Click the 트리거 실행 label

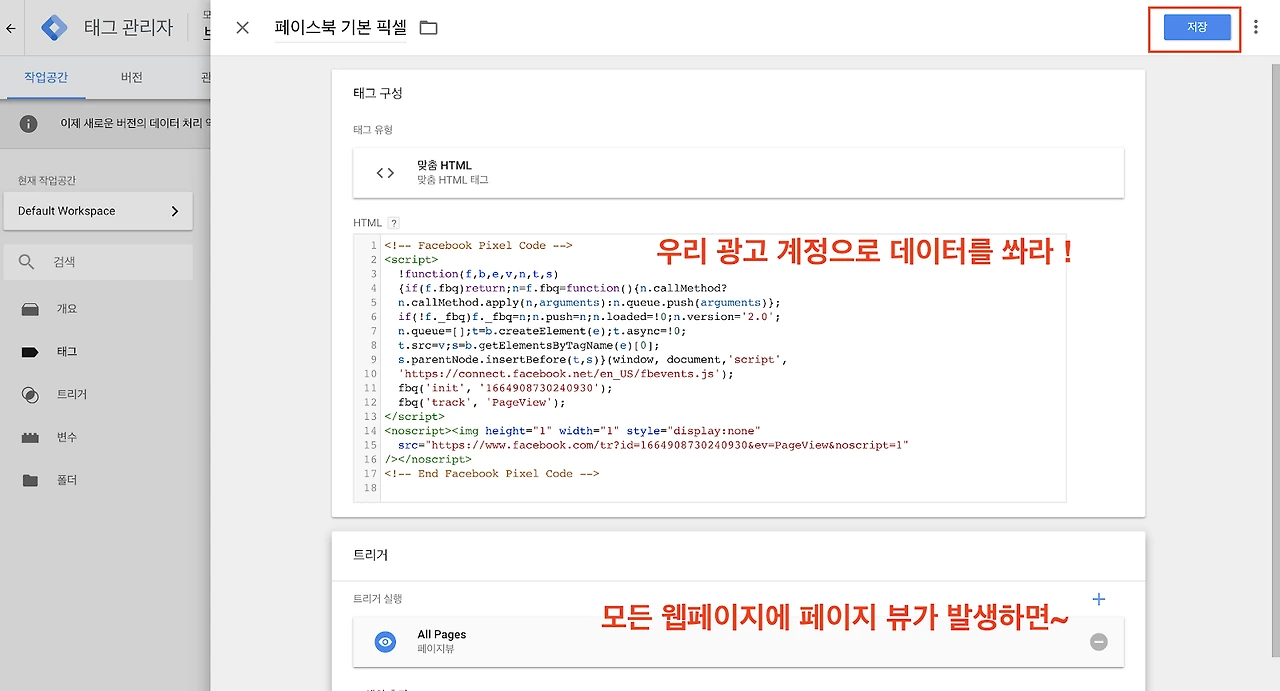pyautogui.click(x=378, y=599)
